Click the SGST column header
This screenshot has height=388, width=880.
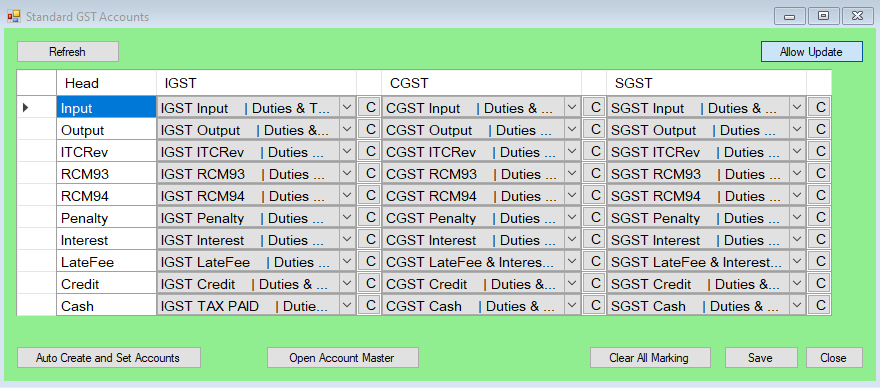tap(706, 83)
